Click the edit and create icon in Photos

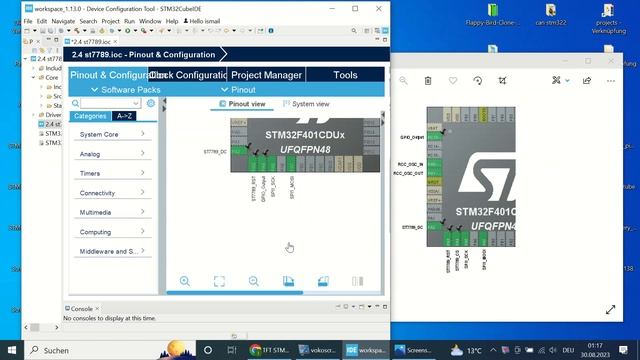pyautogui.click(x=556, y=80)
